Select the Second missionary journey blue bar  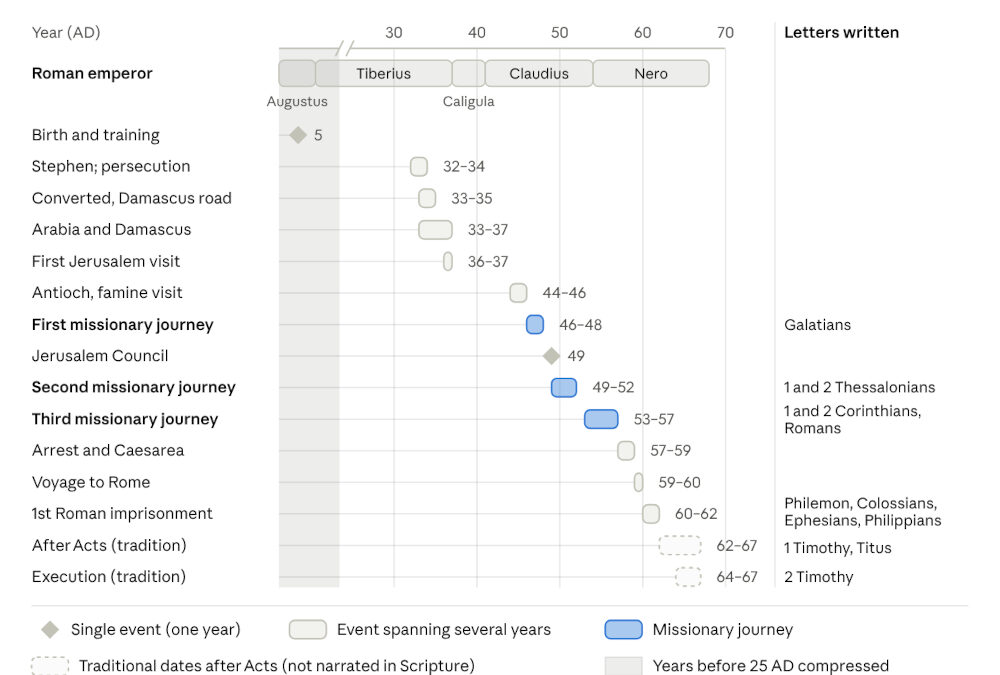click(x=564, y=387)
